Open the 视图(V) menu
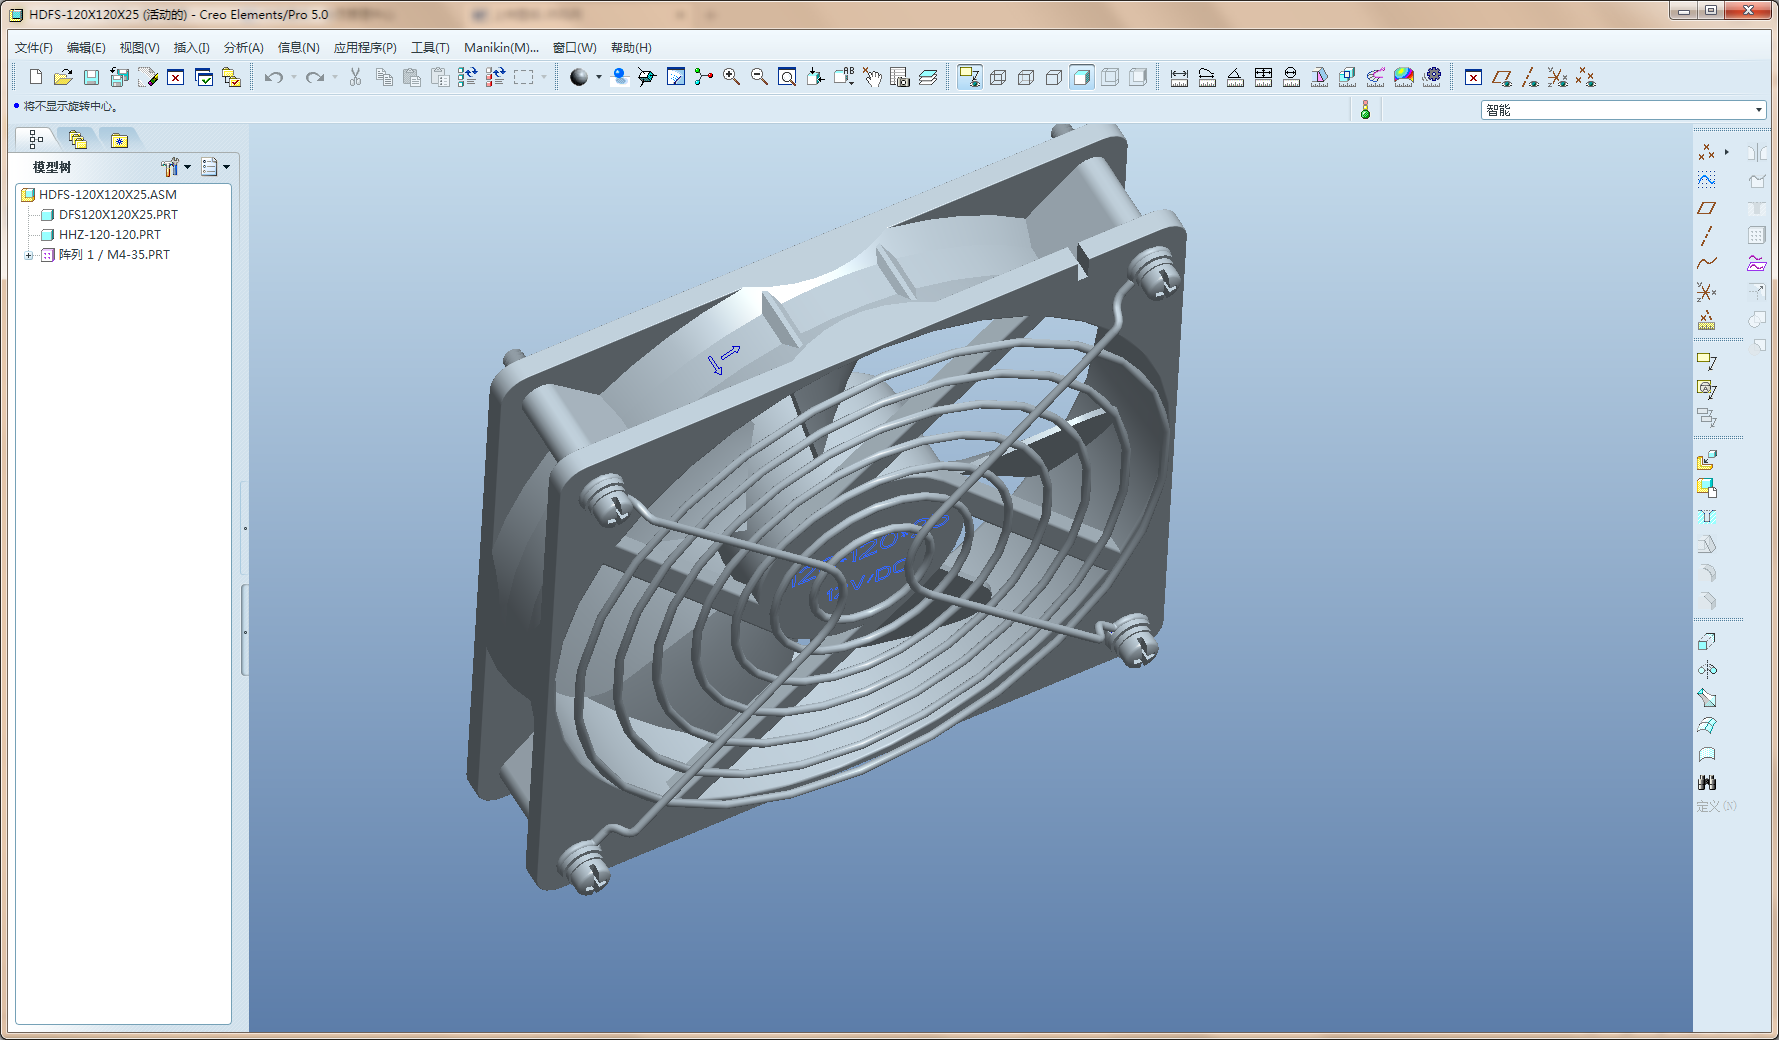This screenshot has height=1040, width=1779. click(139, 48)
